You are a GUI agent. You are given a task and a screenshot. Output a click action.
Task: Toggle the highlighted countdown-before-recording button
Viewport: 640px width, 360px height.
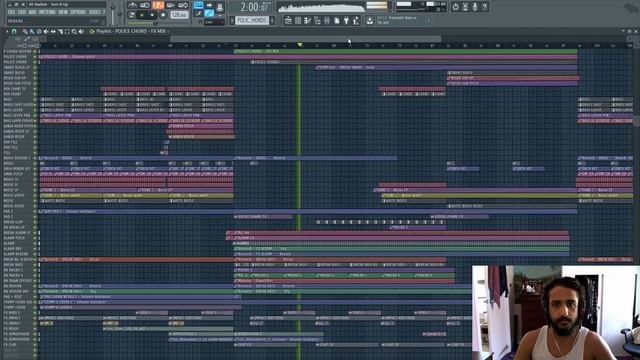pos(158,5)
